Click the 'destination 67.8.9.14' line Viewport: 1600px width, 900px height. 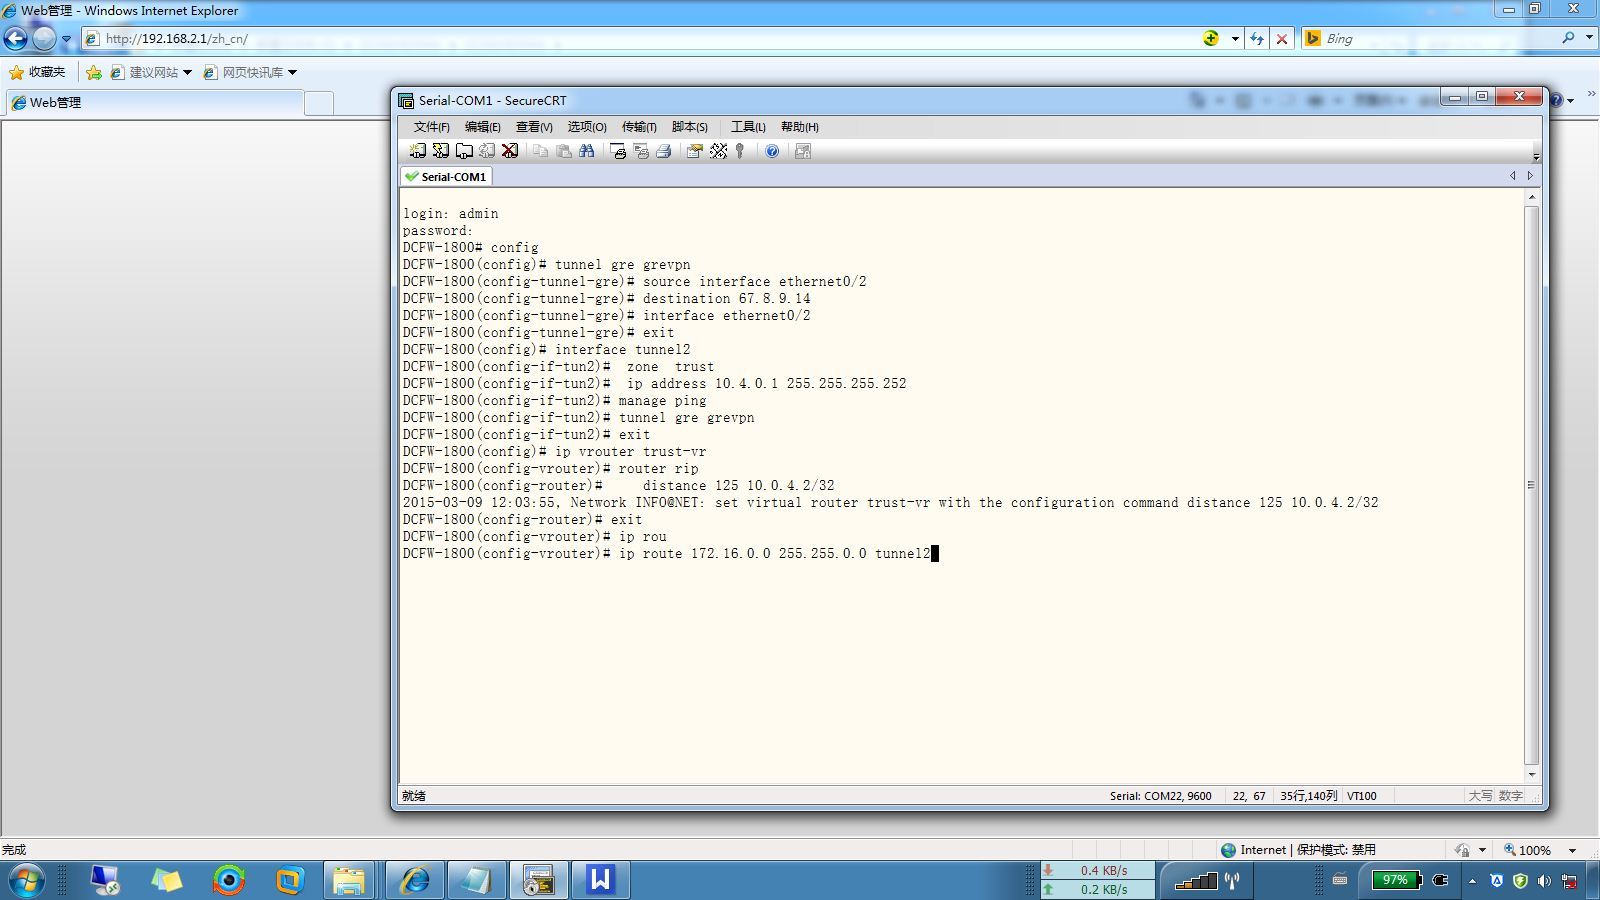click(607, 298)
